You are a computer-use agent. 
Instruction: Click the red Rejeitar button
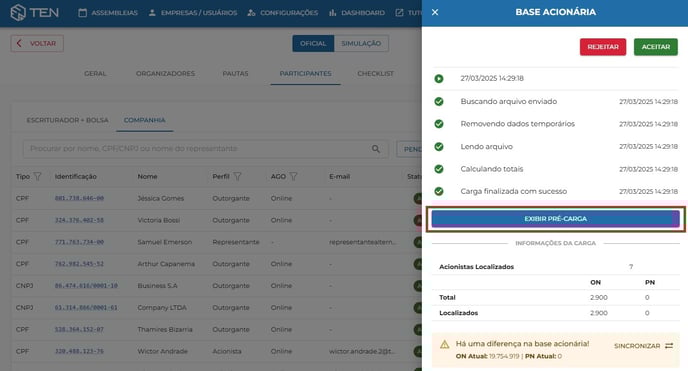click(603, 47)
